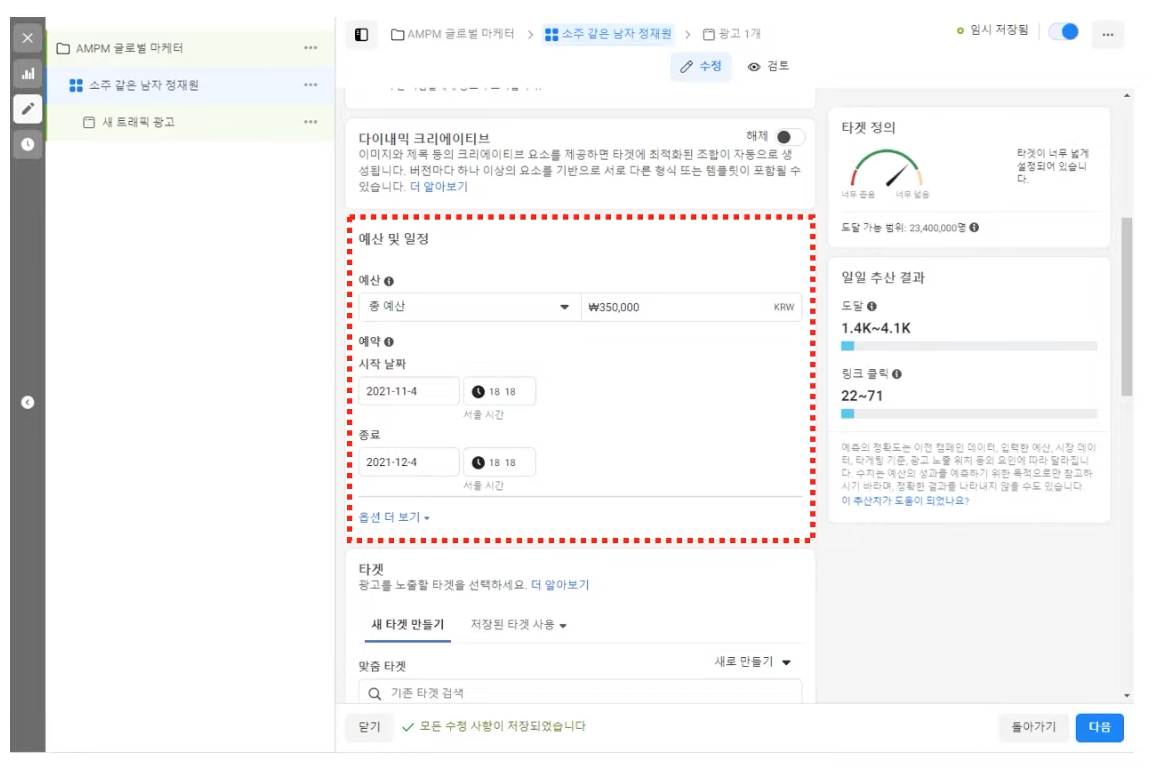
Task: Click the blue 다음 button
Action: [x=1099, y=727]
